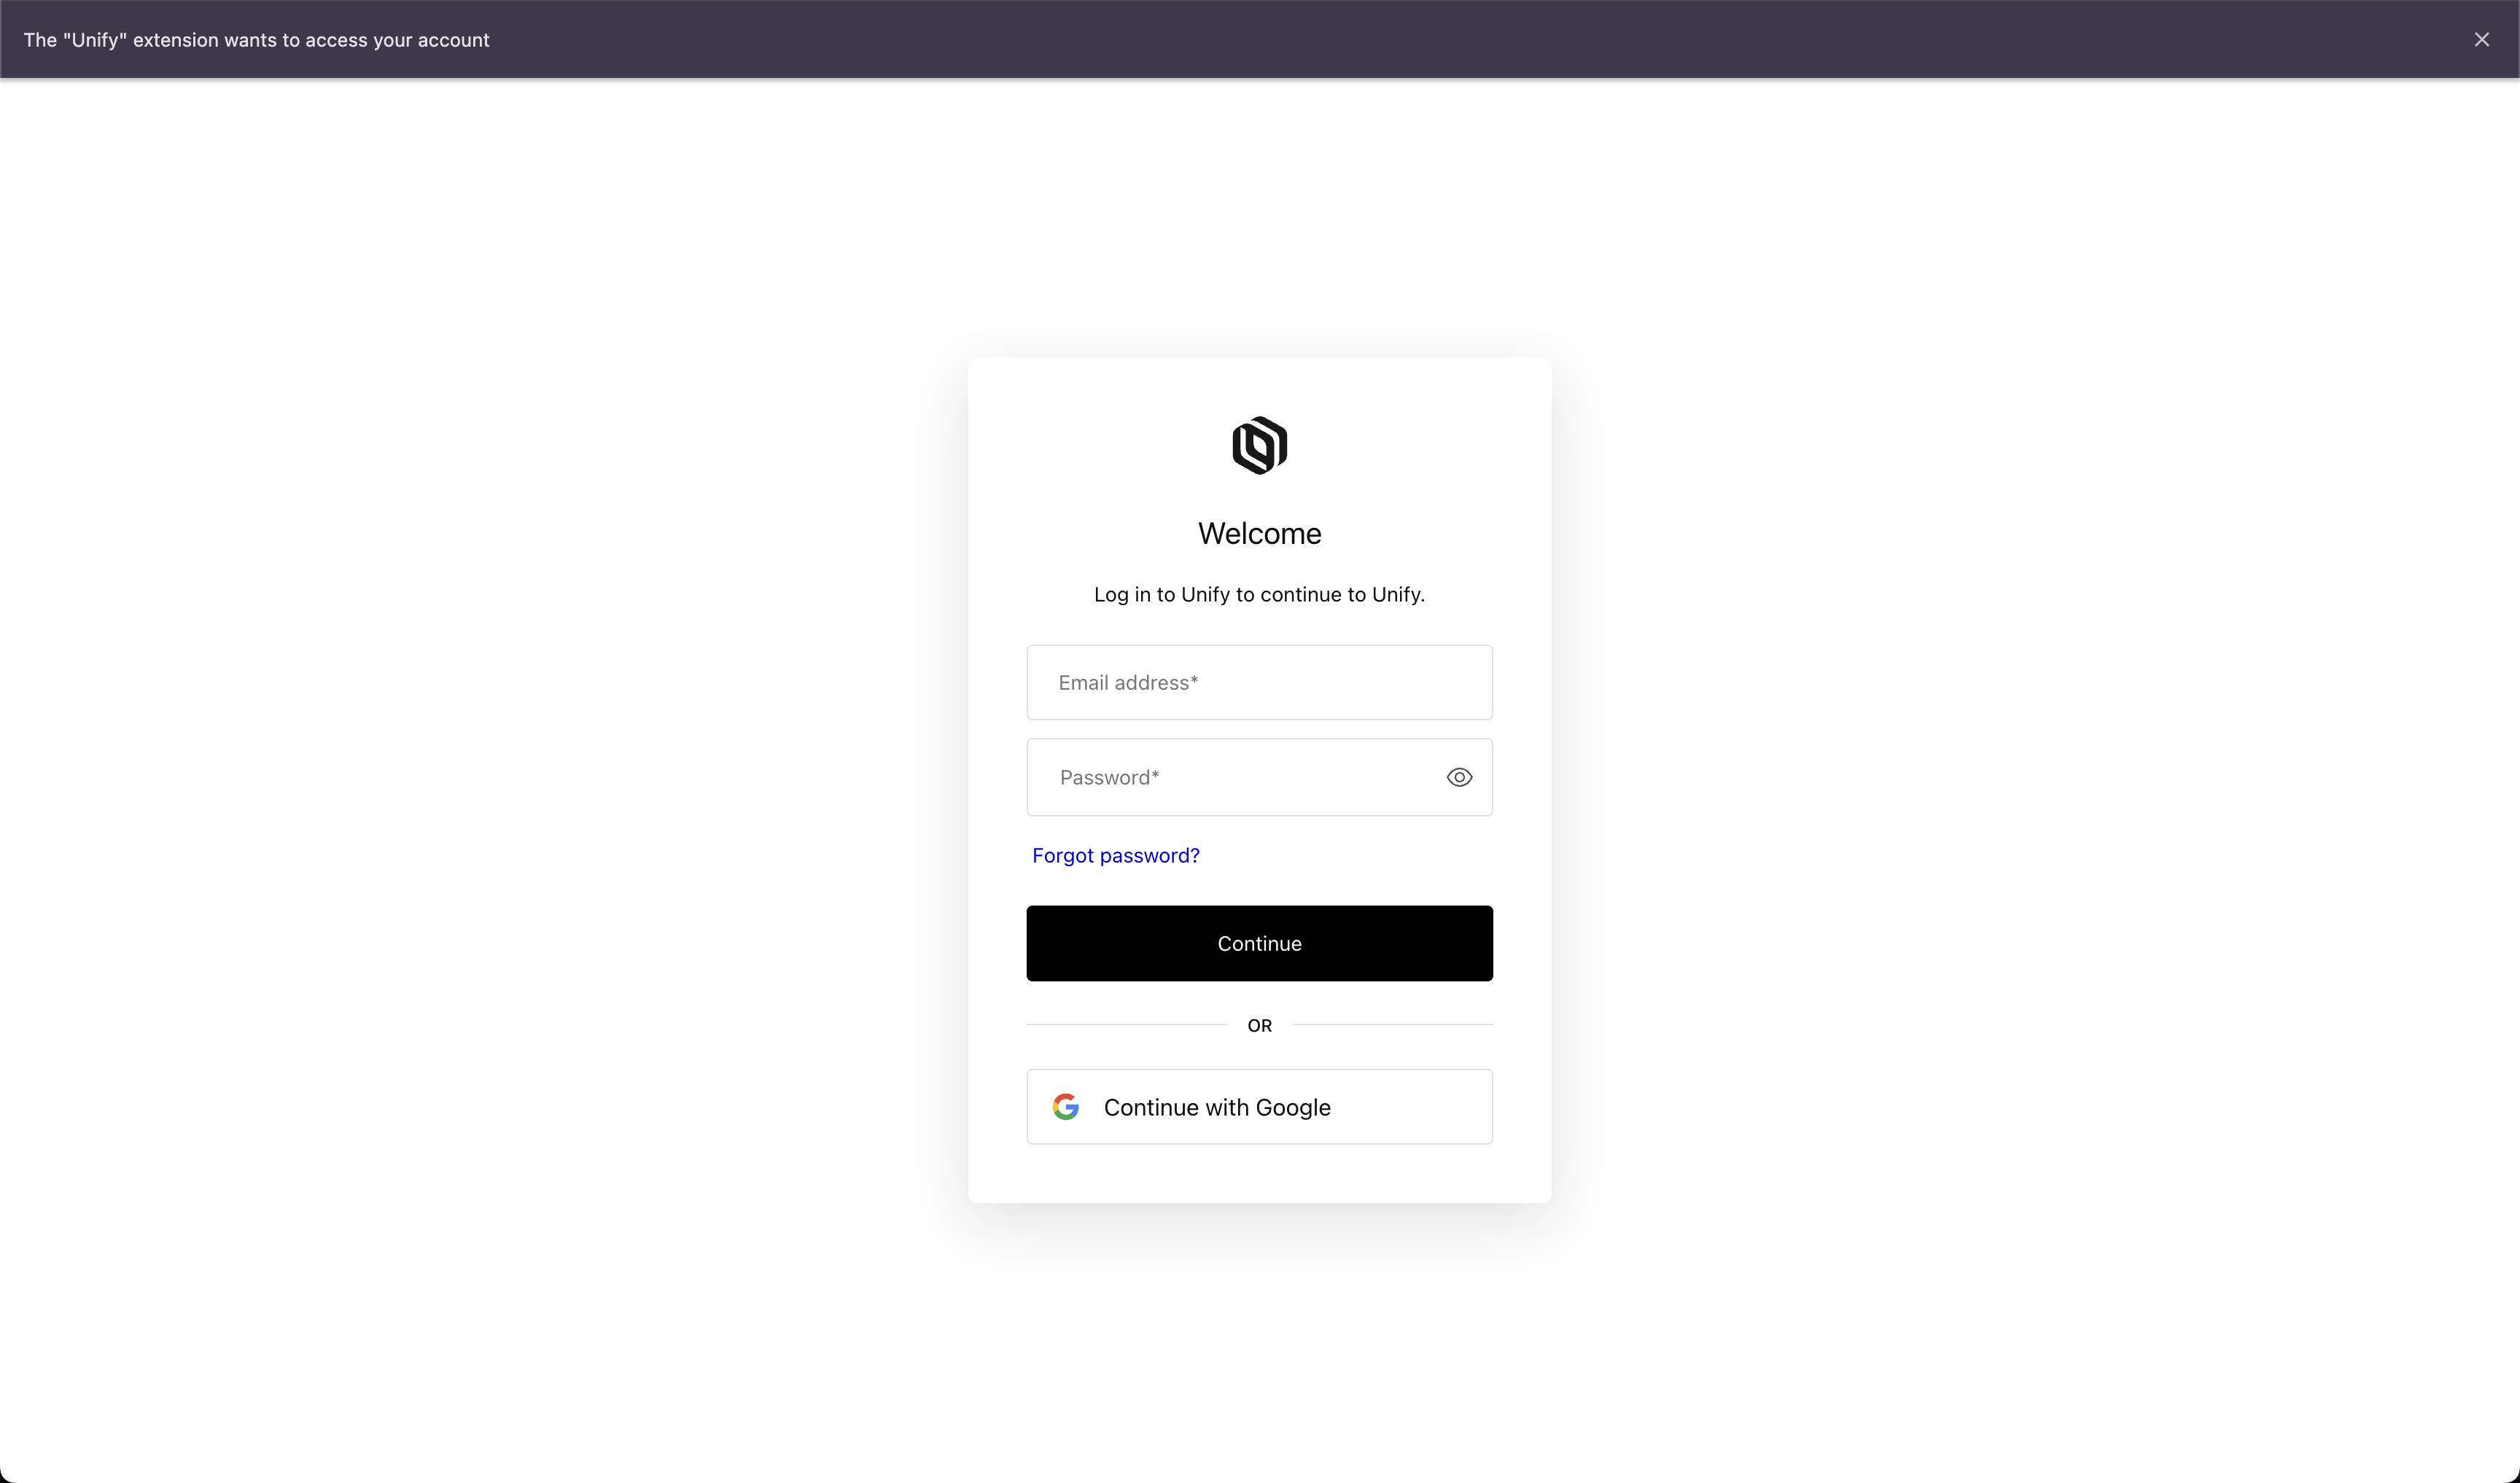Show password using the eye icon
The width and height of the screenshot is (2520, 1483).
coord(1459,777)
